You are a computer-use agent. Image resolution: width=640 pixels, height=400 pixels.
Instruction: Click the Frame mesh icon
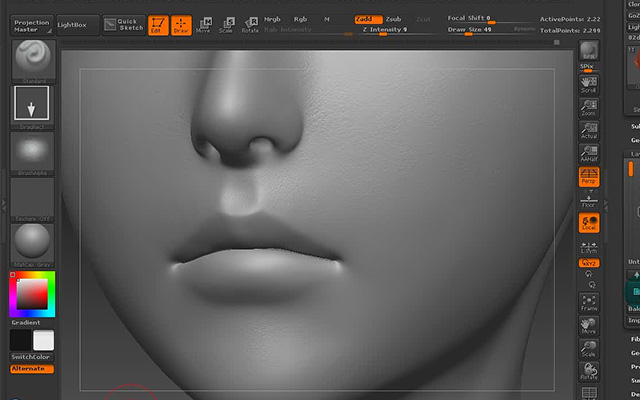tap(589, 303)
